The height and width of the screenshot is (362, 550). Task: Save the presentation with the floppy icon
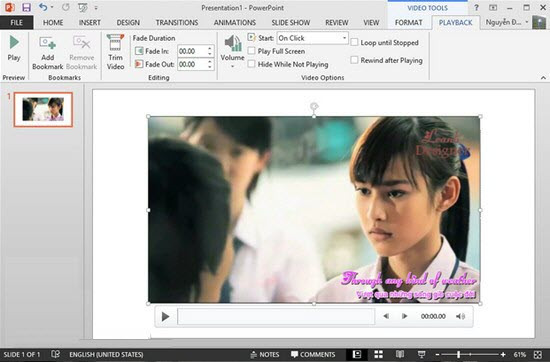click(26, 7)
